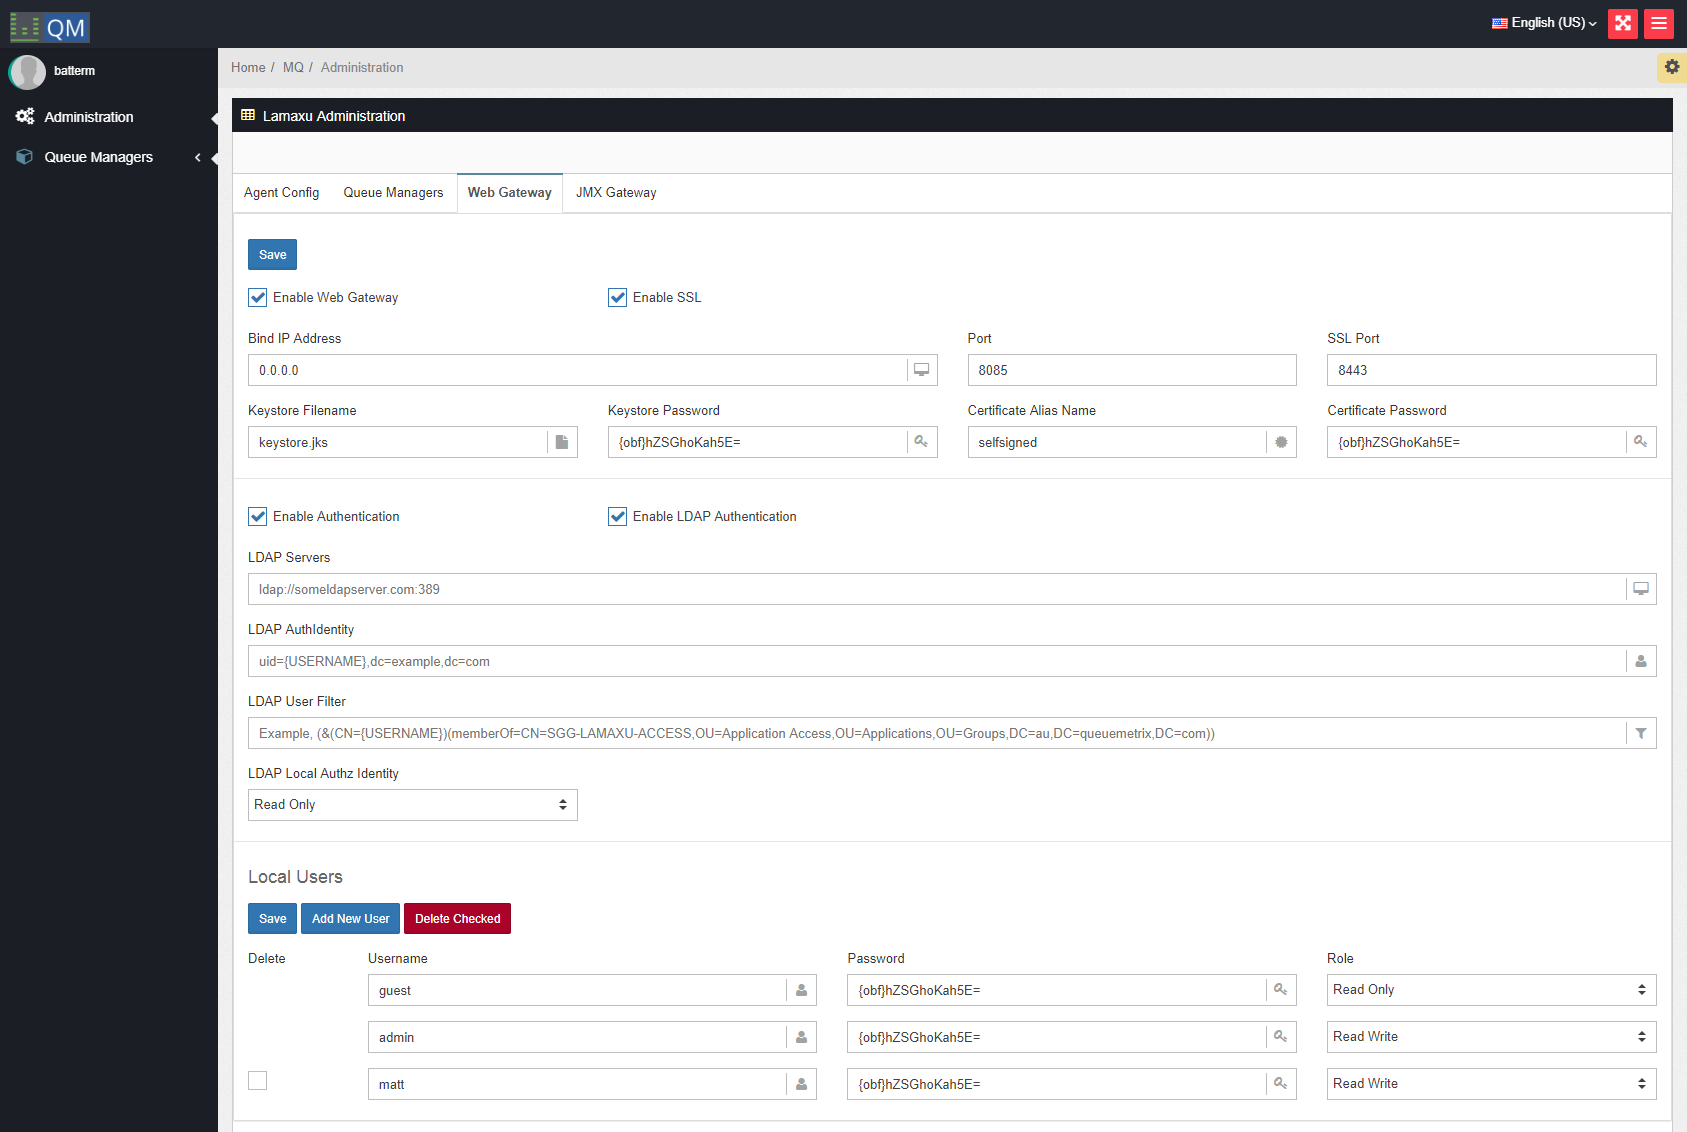The width and height of the screenshot is (1687, 1132).
Task: Click the monitor icon beside Bind IP Address
Action: pos(921,370)
